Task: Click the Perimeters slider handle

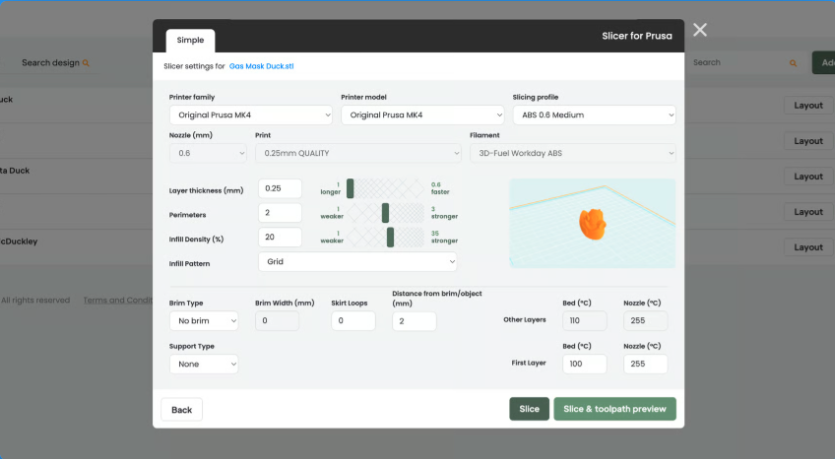Action: pyautogui.click(x=385, y=213)
